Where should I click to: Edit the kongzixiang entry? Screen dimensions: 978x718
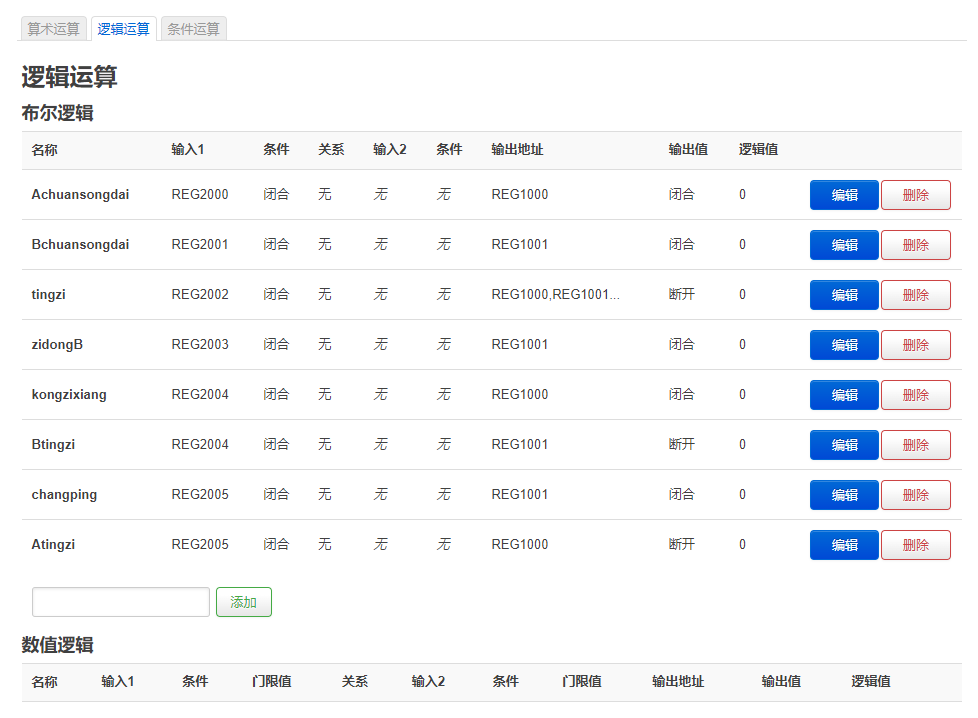click(844, 395)
